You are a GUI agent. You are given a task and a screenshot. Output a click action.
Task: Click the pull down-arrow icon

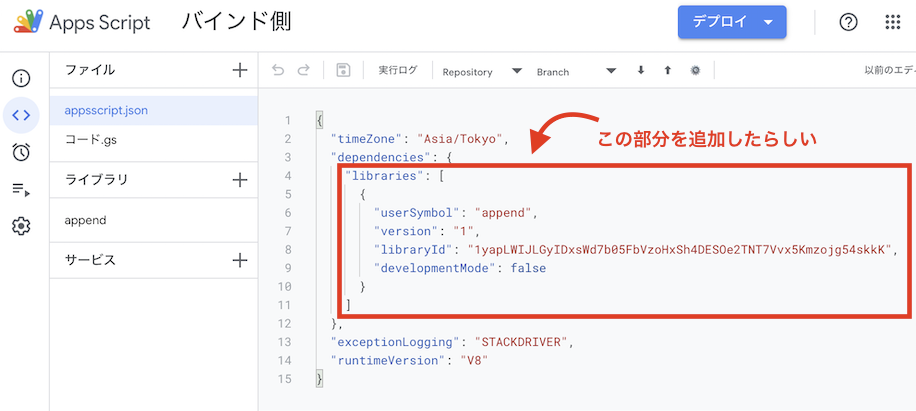click(x=641, y=71)
